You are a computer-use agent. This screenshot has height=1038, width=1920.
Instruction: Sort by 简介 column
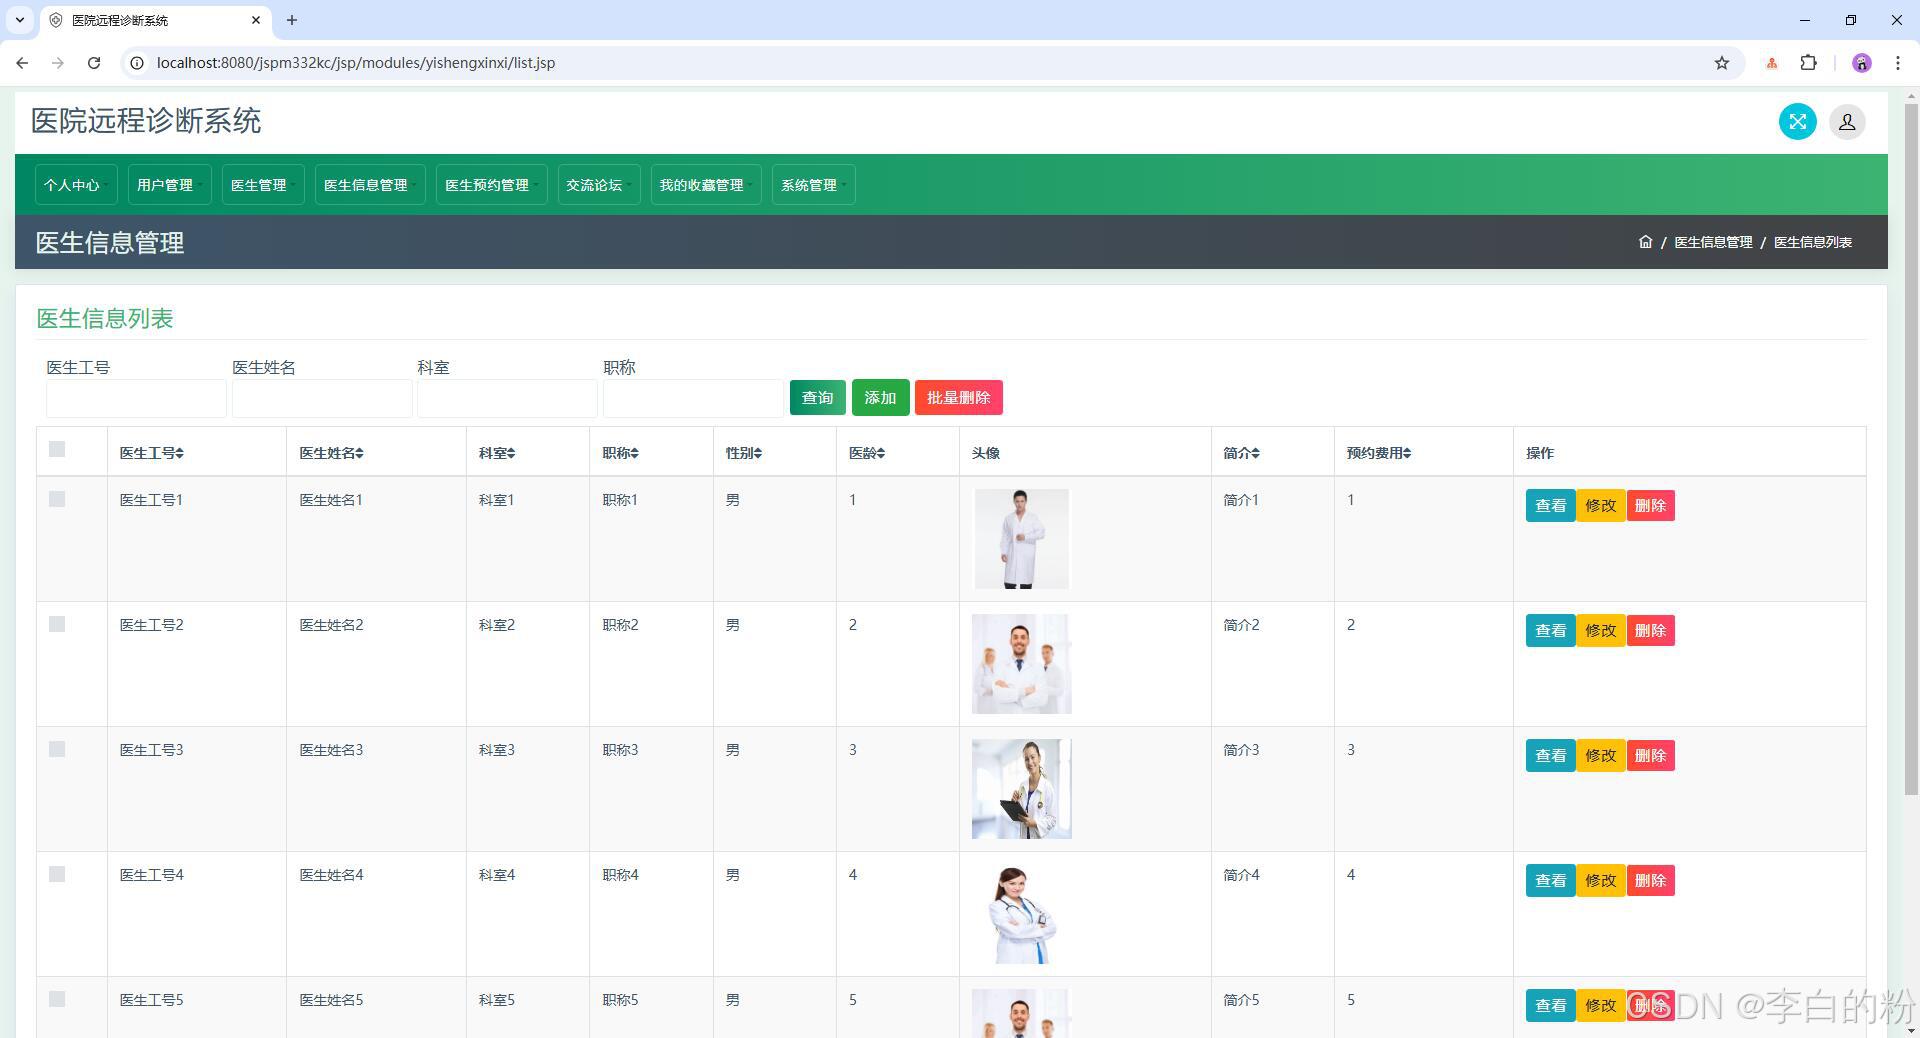click(x=1241, y=453)
